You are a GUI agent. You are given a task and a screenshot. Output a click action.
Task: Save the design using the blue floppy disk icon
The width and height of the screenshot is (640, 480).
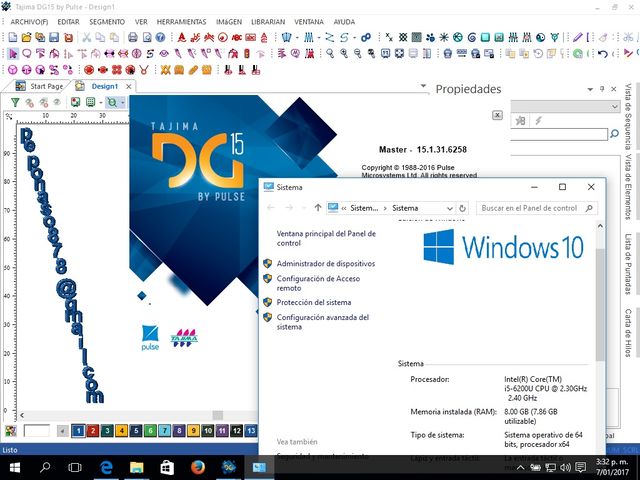[54, 38]
